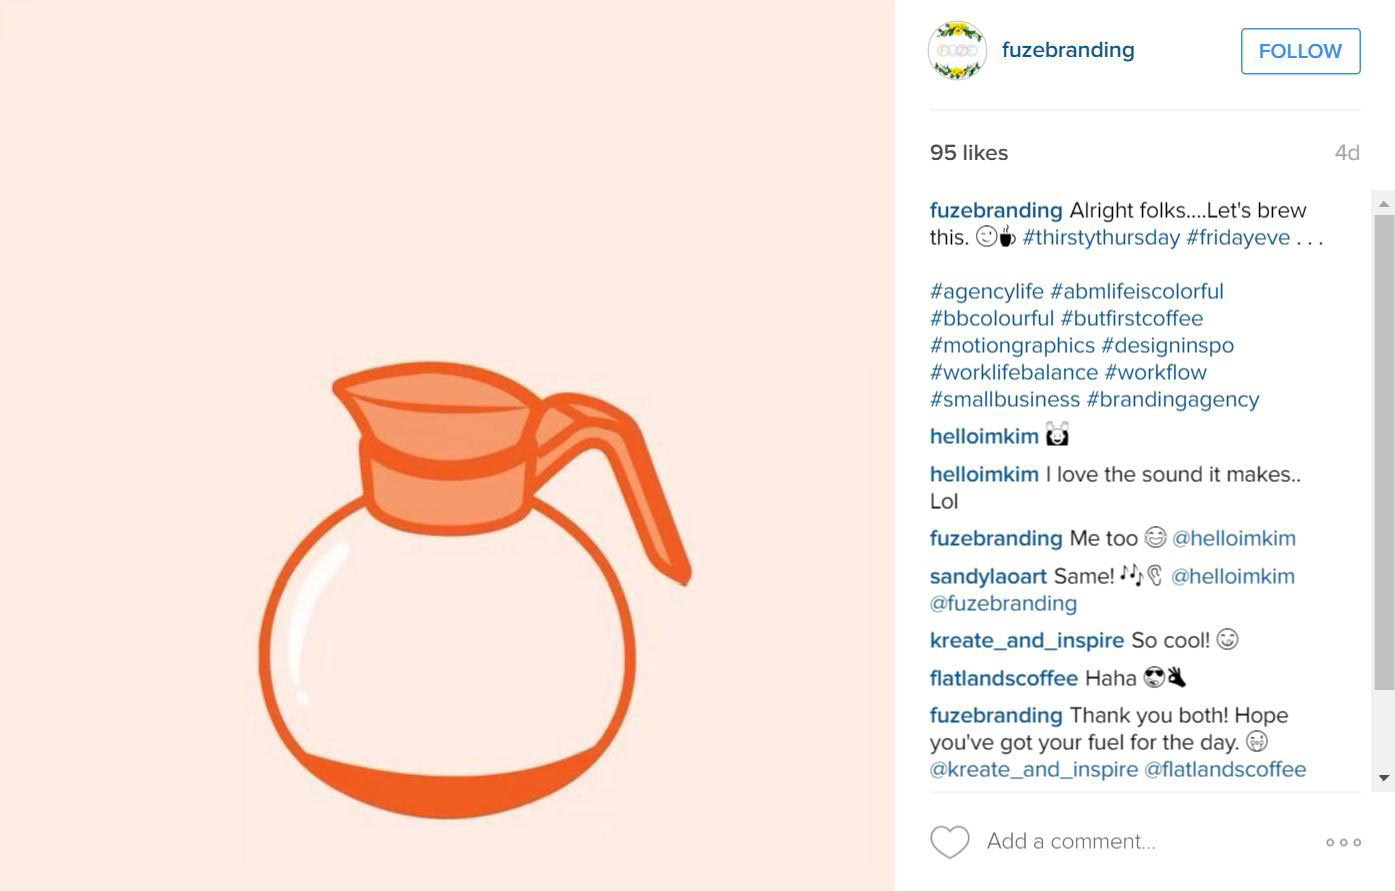
Task: Open the three-dot more options menu
Action: [x=1343, y=842]
